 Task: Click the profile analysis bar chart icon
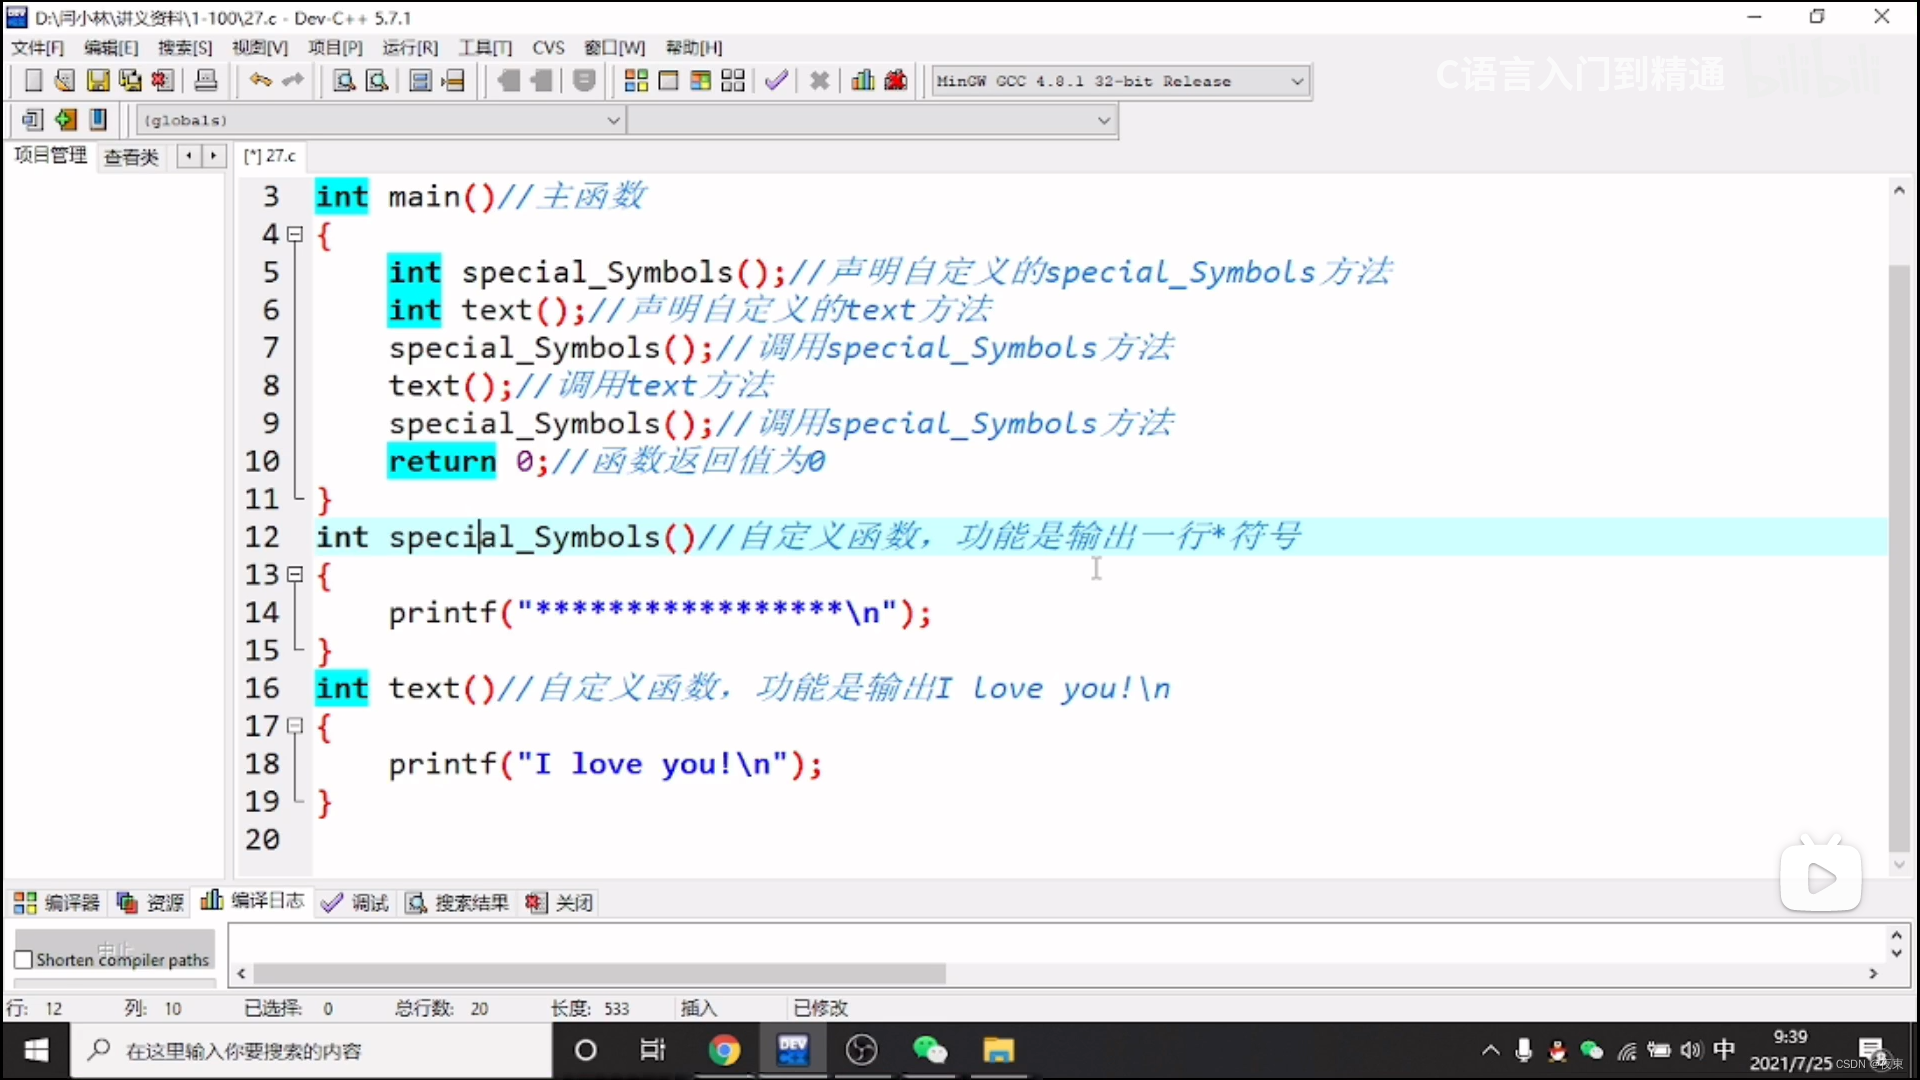click(862, 81)
